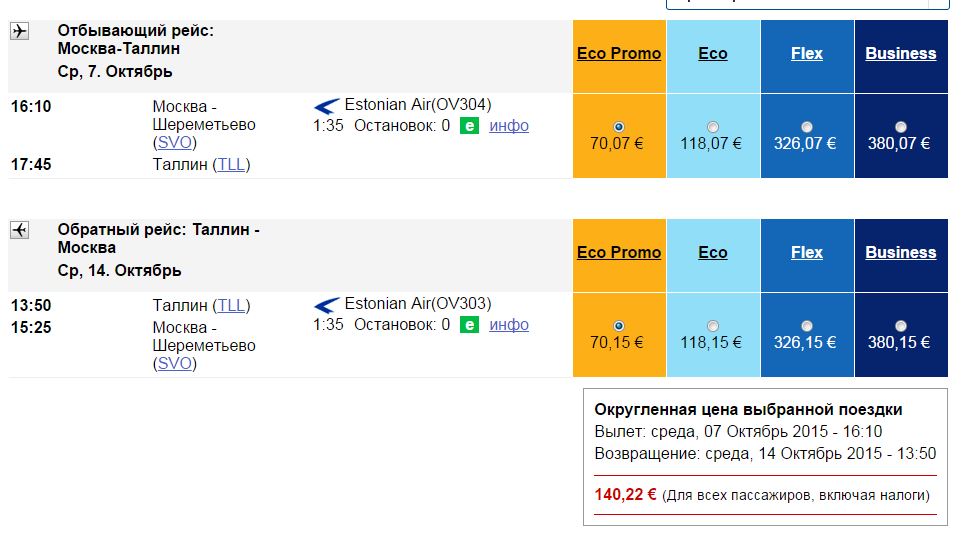Click the SVO airport link under the departing flight
The width and height of the screenshot is (963, 538).
click(x=174, y=142)
